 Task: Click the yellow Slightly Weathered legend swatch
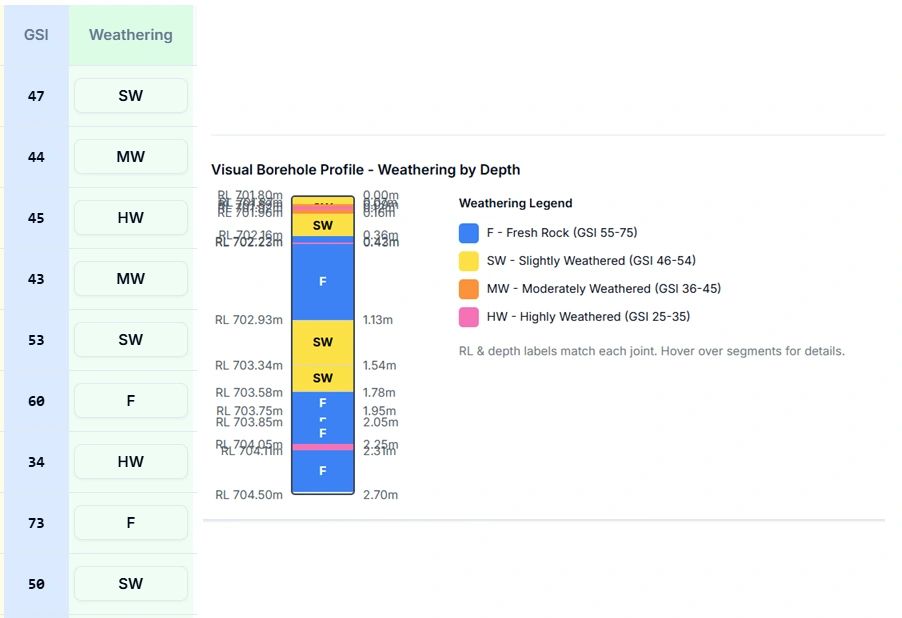[x=468, y=261]
